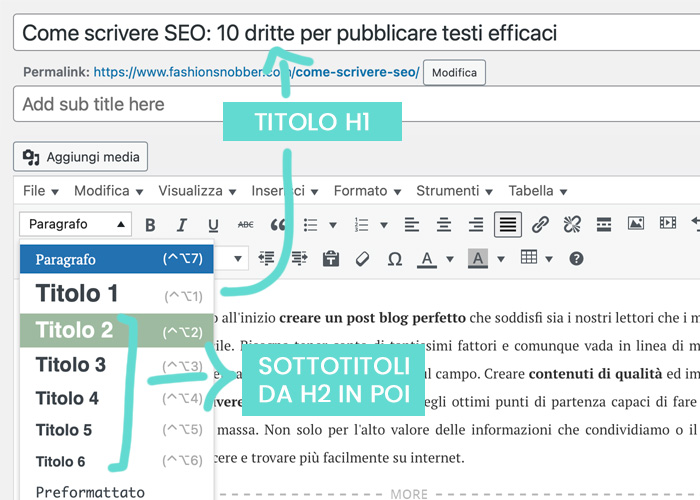The image size is (700, 500).
Task: Paste as text with the clipboard icon
Action: click(331, 258)
